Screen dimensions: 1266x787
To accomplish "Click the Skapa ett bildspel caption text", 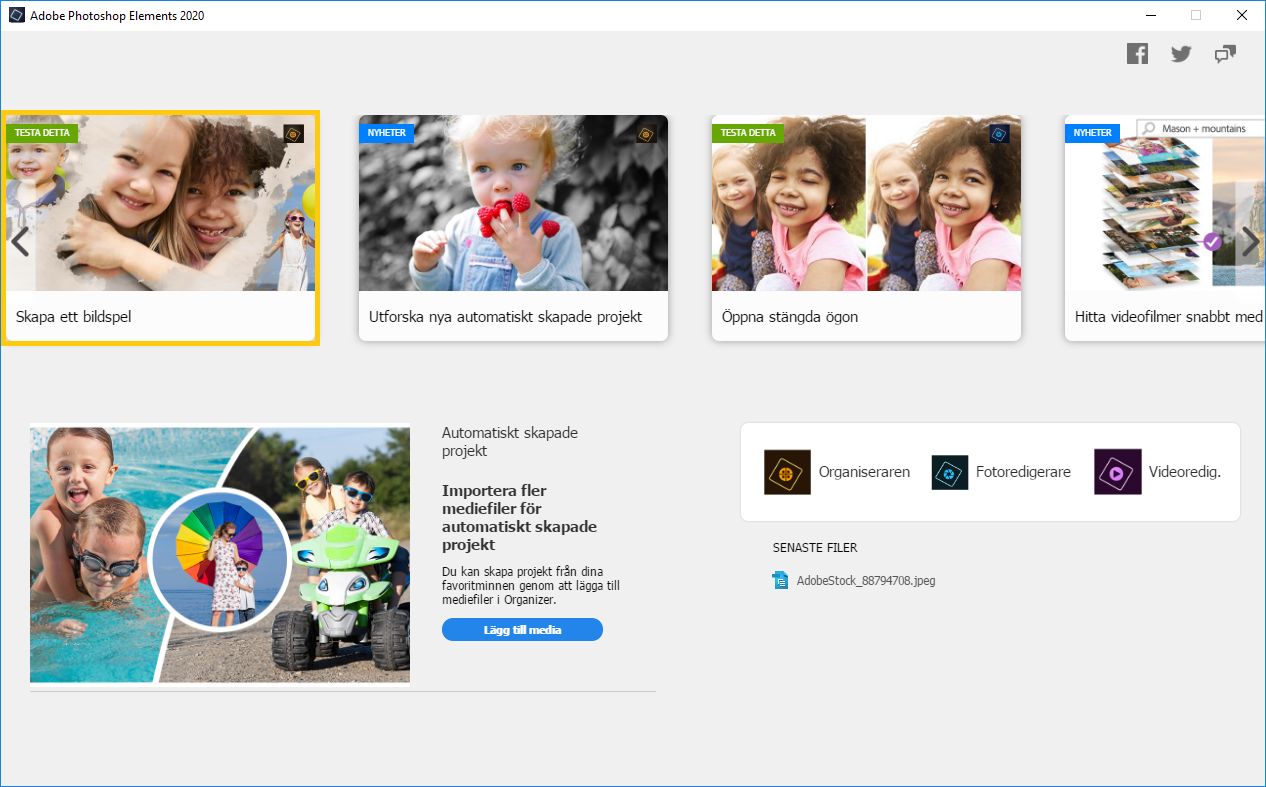I will pos(74,317).
